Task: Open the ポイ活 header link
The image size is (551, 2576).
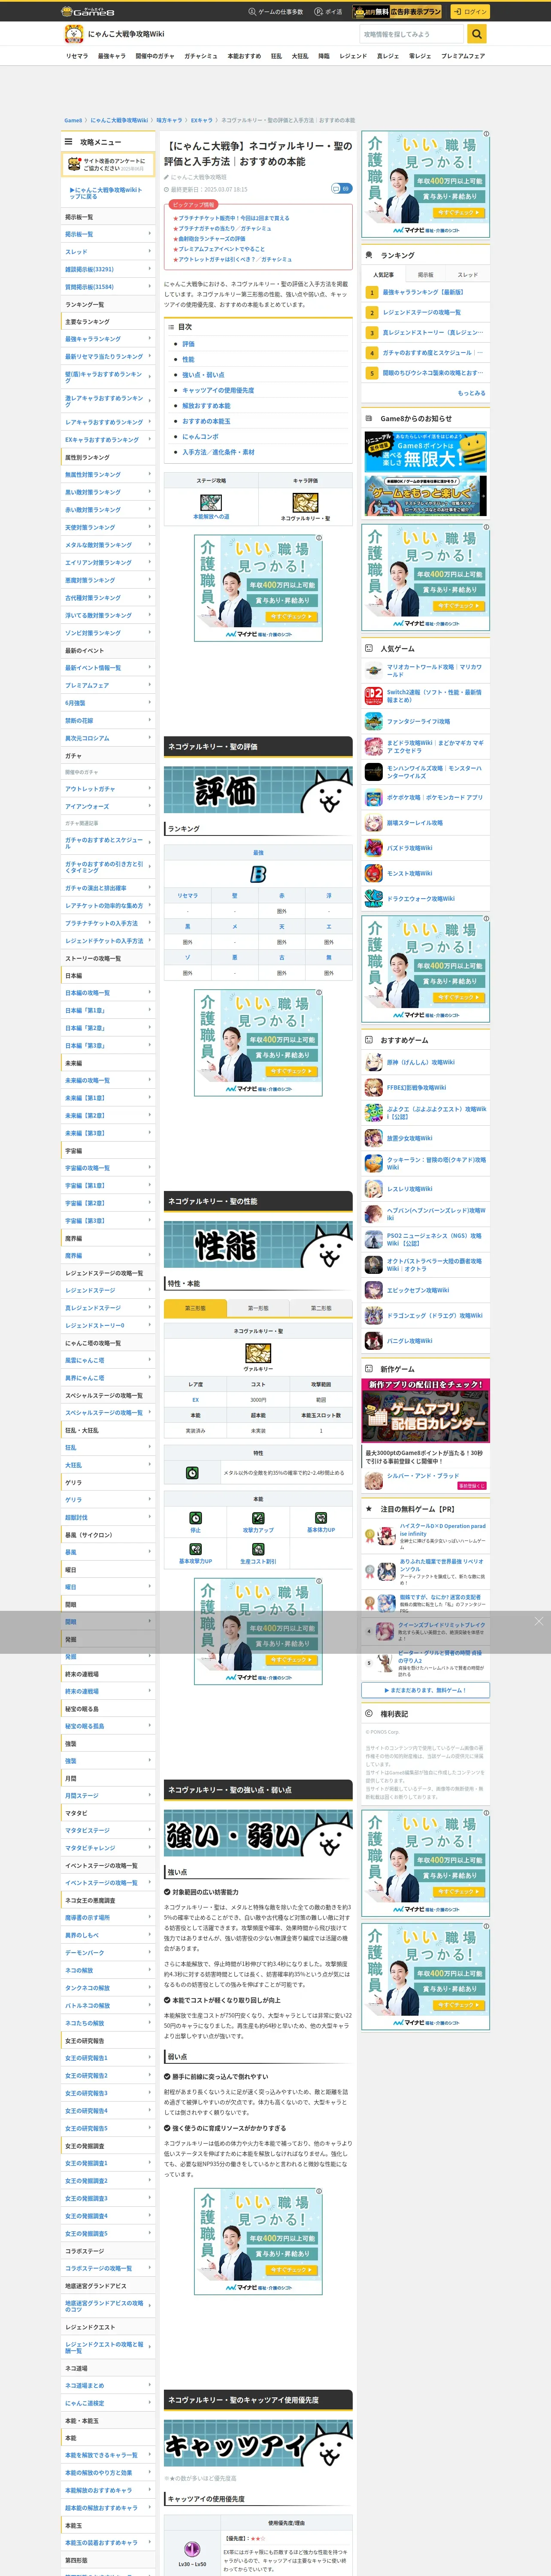Action: tap(328, 12)
